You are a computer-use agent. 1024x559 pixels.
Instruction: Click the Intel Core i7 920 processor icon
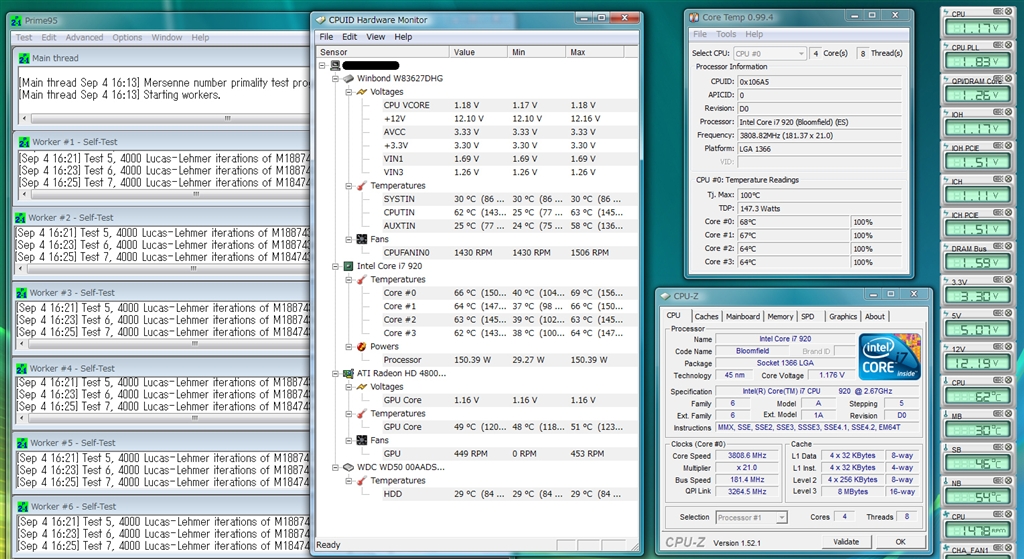tap(349, 266)
